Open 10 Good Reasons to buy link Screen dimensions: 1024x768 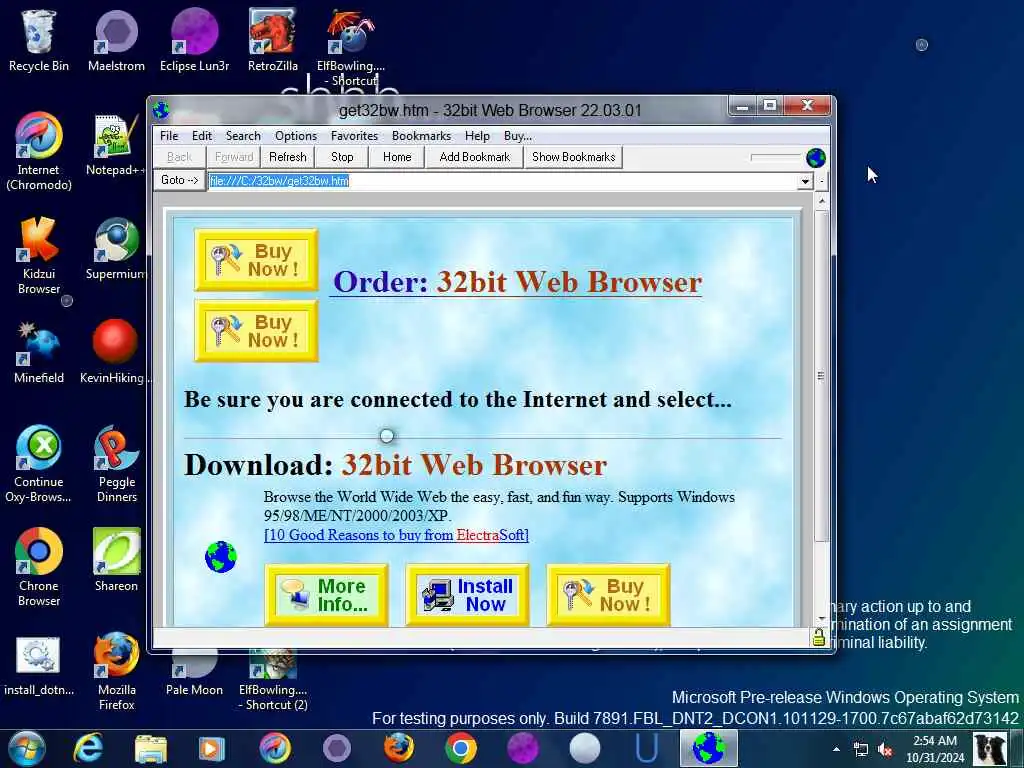click(x=396, y=535)
